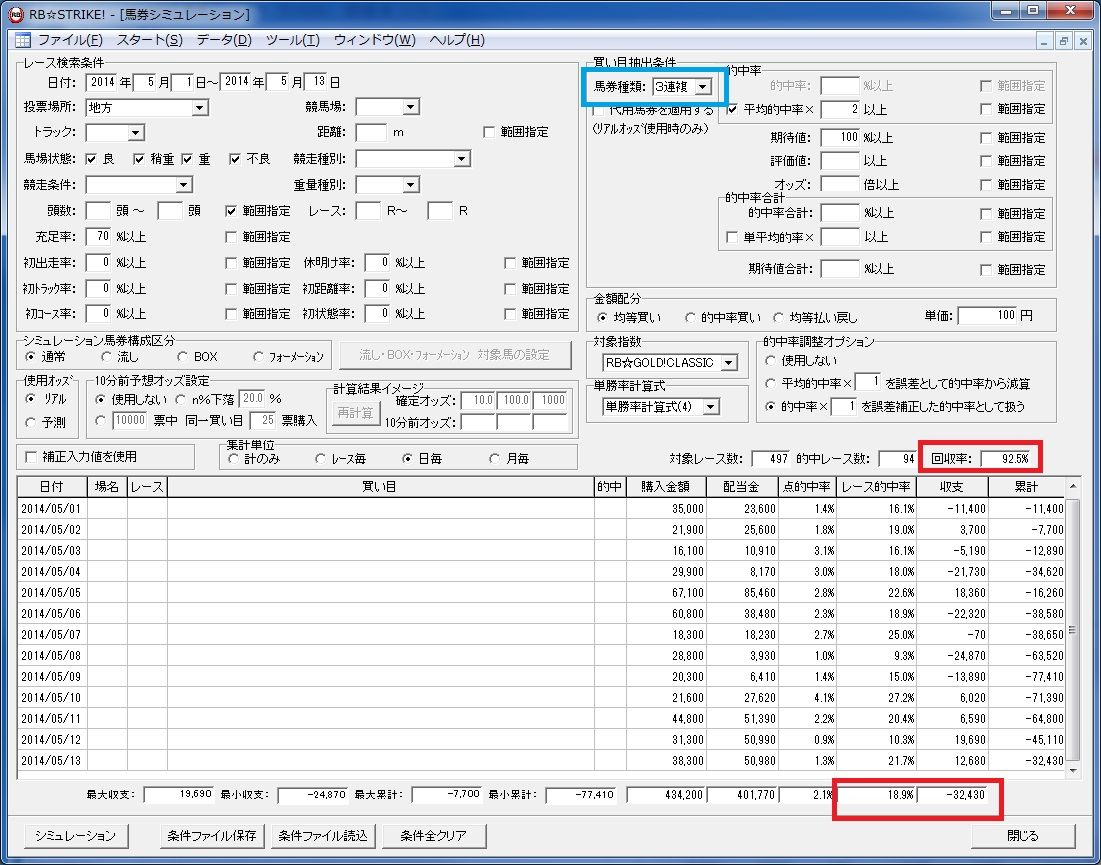Open the ファイル(F) menu
The width and height of the screenshot is (1101, 865).
70,40
